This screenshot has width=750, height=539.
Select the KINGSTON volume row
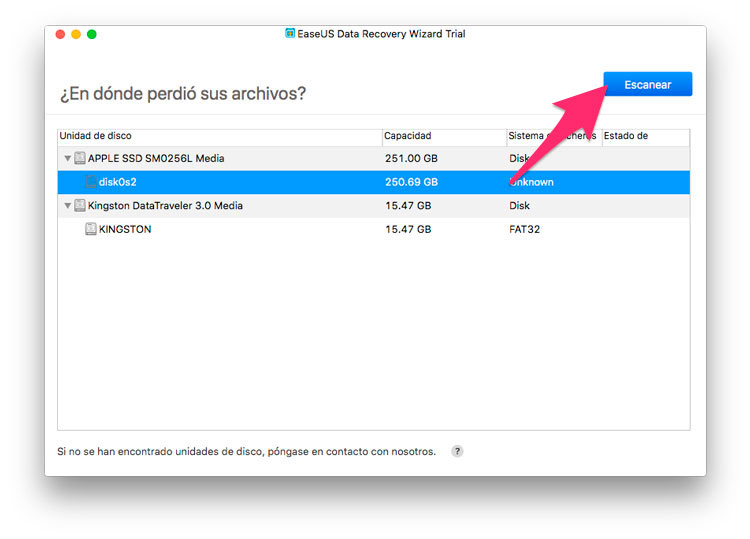[x=374, y=229]
